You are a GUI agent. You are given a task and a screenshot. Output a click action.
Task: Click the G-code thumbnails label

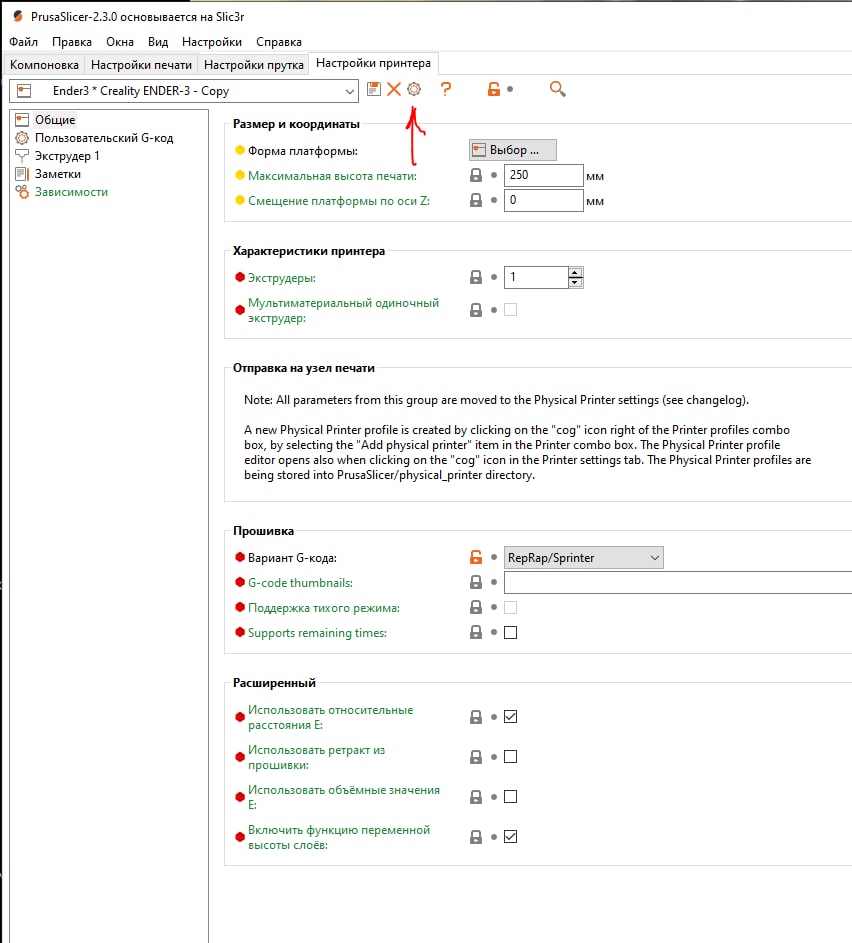coord(300,583)
